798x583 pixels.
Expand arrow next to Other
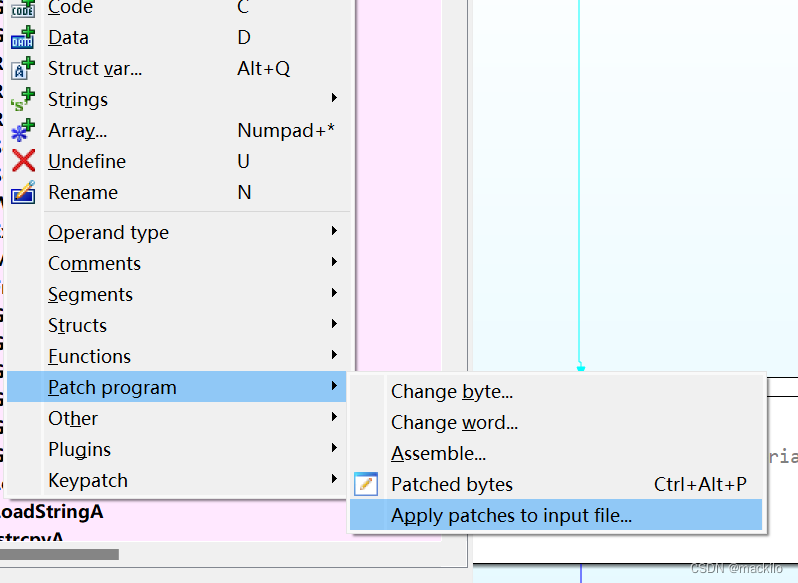pyautogui.click(x=334, y=417)
